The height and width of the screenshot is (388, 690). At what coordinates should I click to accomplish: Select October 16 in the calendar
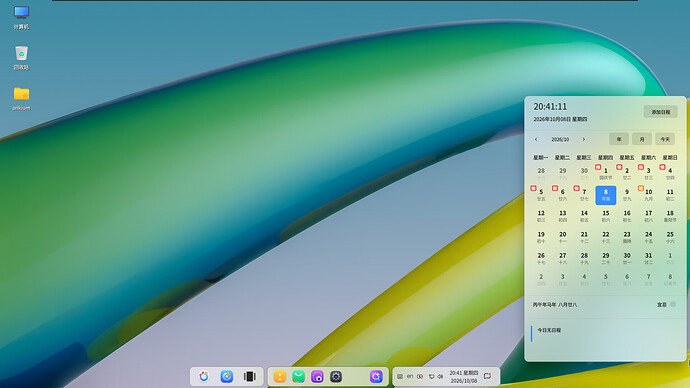627,216
